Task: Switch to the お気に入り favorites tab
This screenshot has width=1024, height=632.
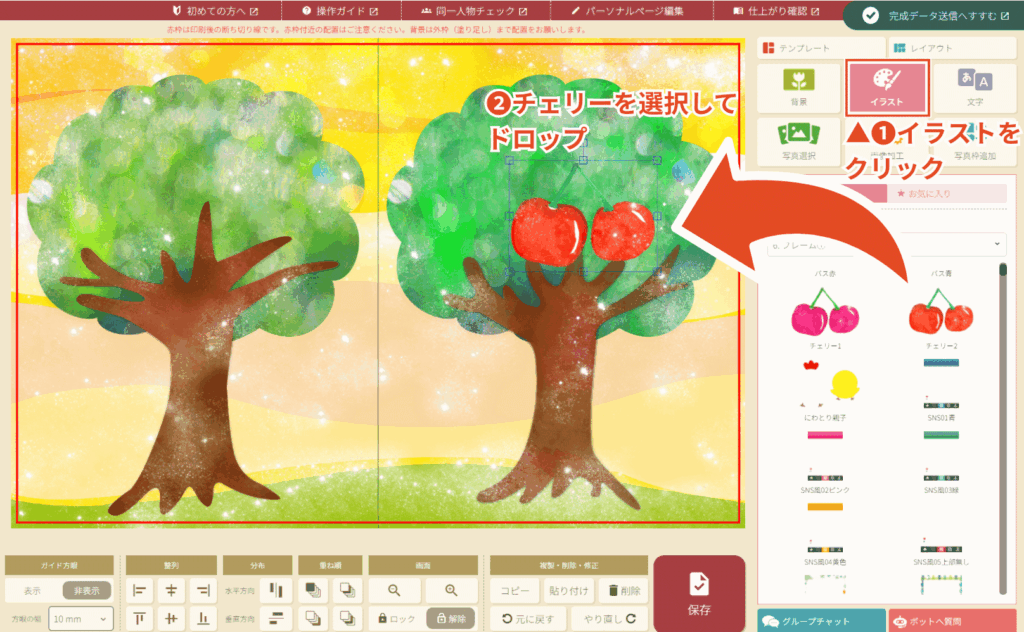Action: coord(947,193)
